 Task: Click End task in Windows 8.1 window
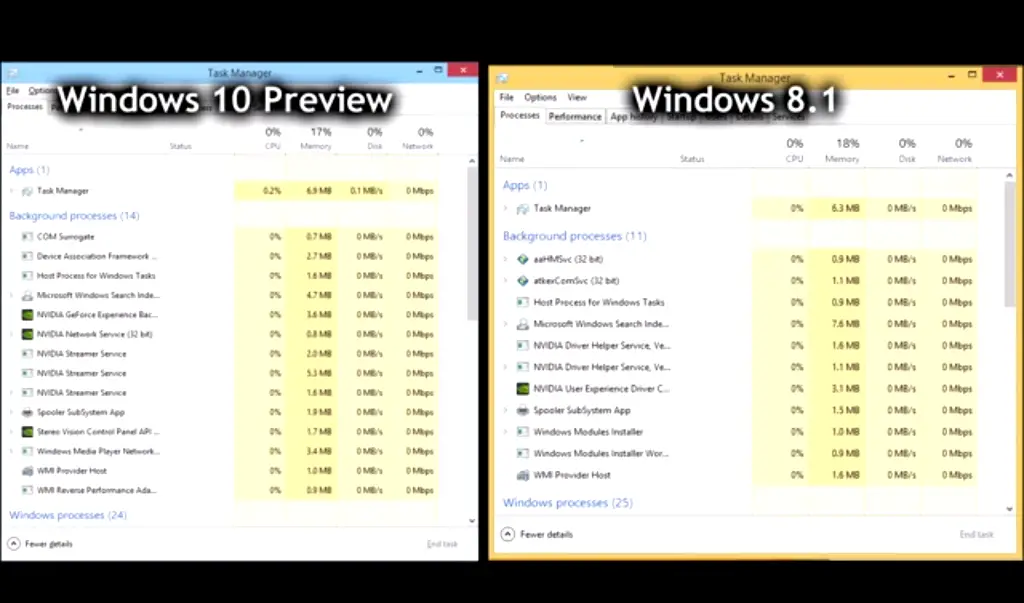click(x=976, y=534)
